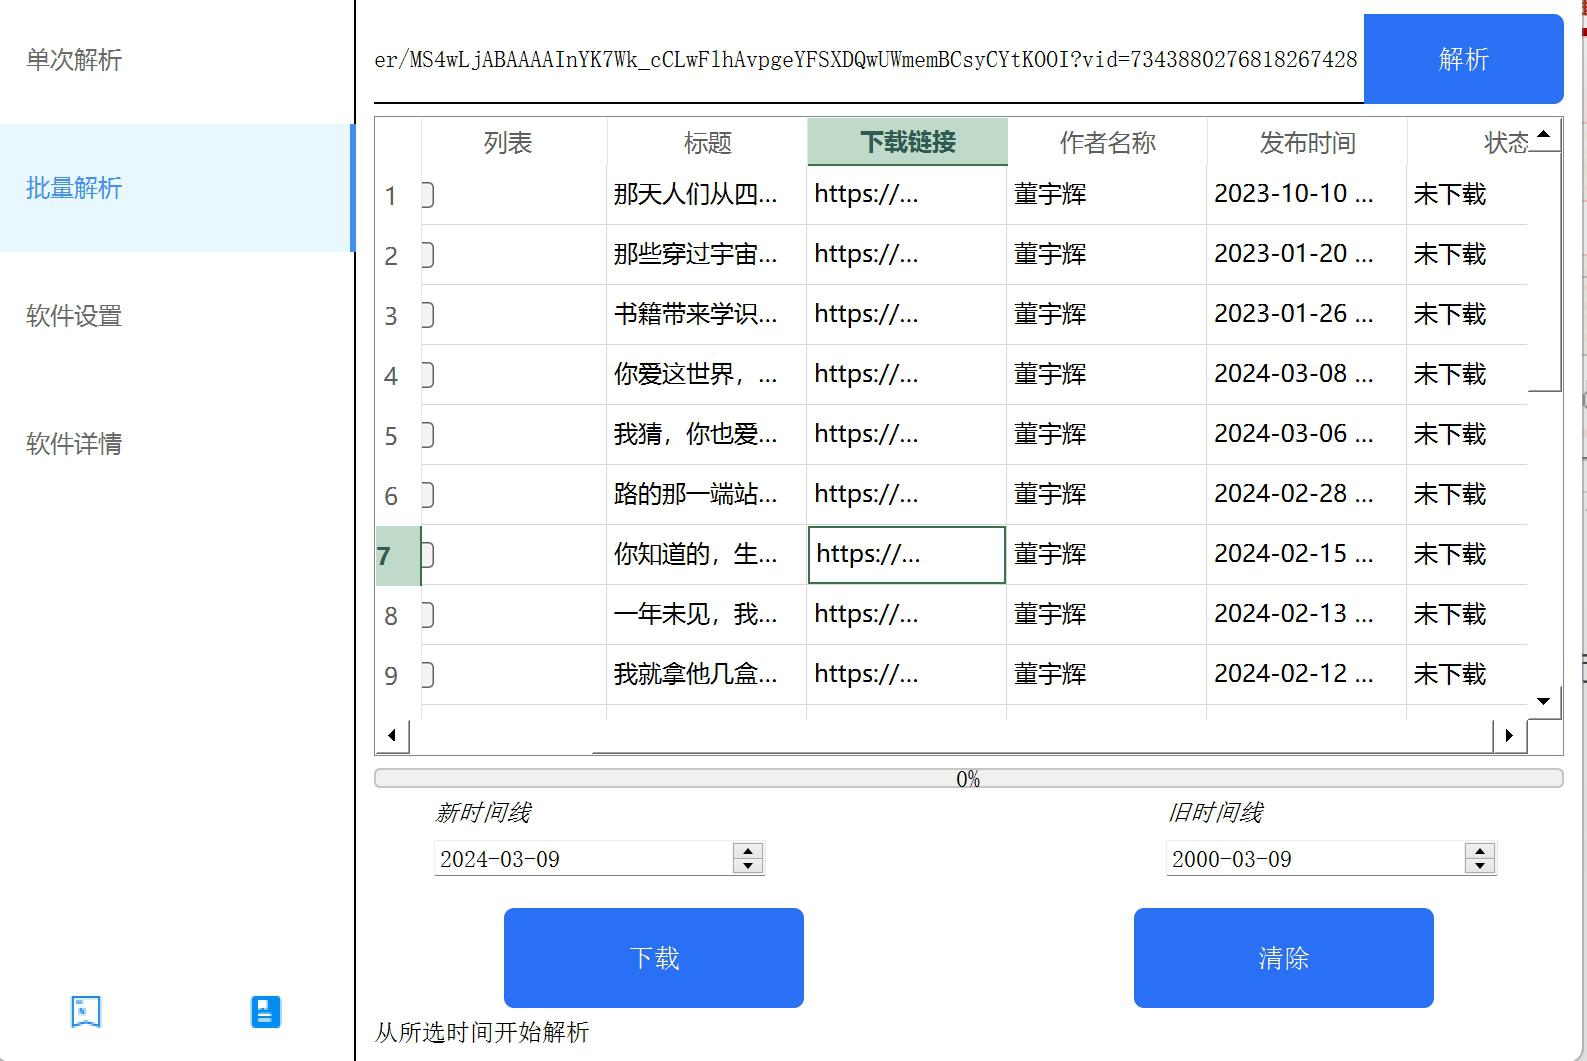Select the row 9 checkbox

(x=428, y=675)
